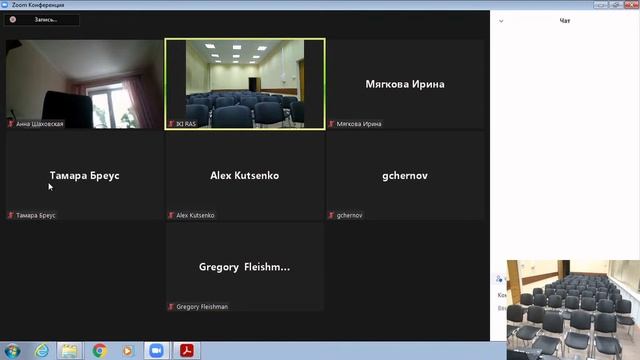Viewport: 640px width, 360px height.
Task: Click muted mic icon of gchernov
Action: [331, 215]
